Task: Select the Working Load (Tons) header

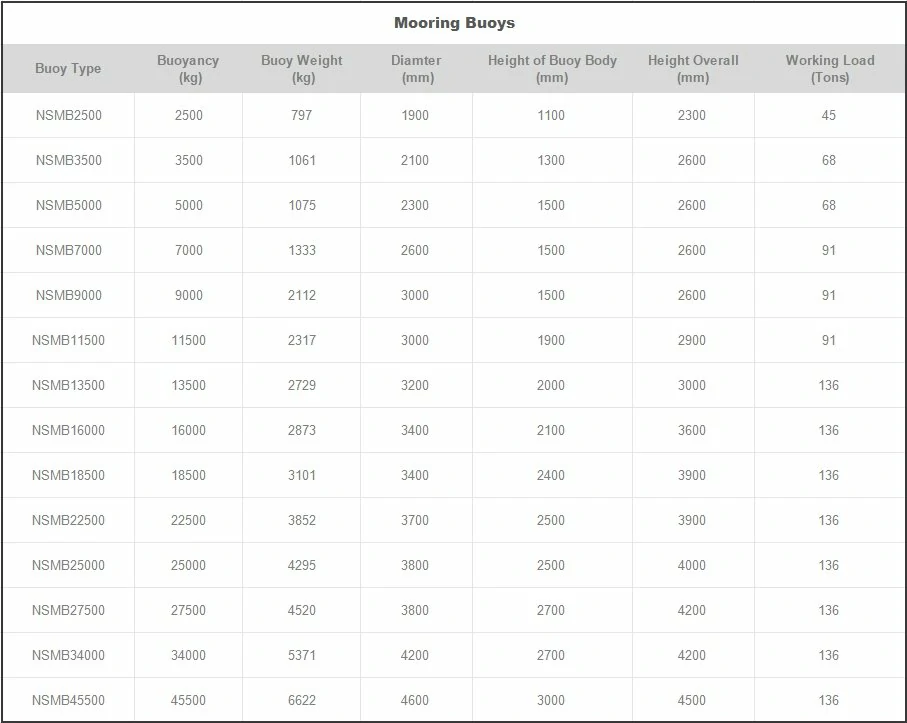Action: (829, 68)
